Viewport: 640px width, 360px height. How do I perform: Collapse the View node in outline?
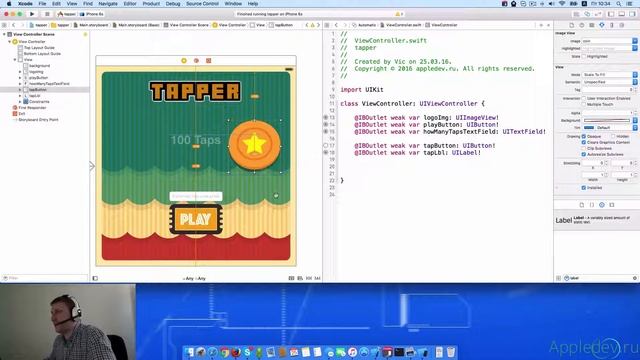click(15, 60)
